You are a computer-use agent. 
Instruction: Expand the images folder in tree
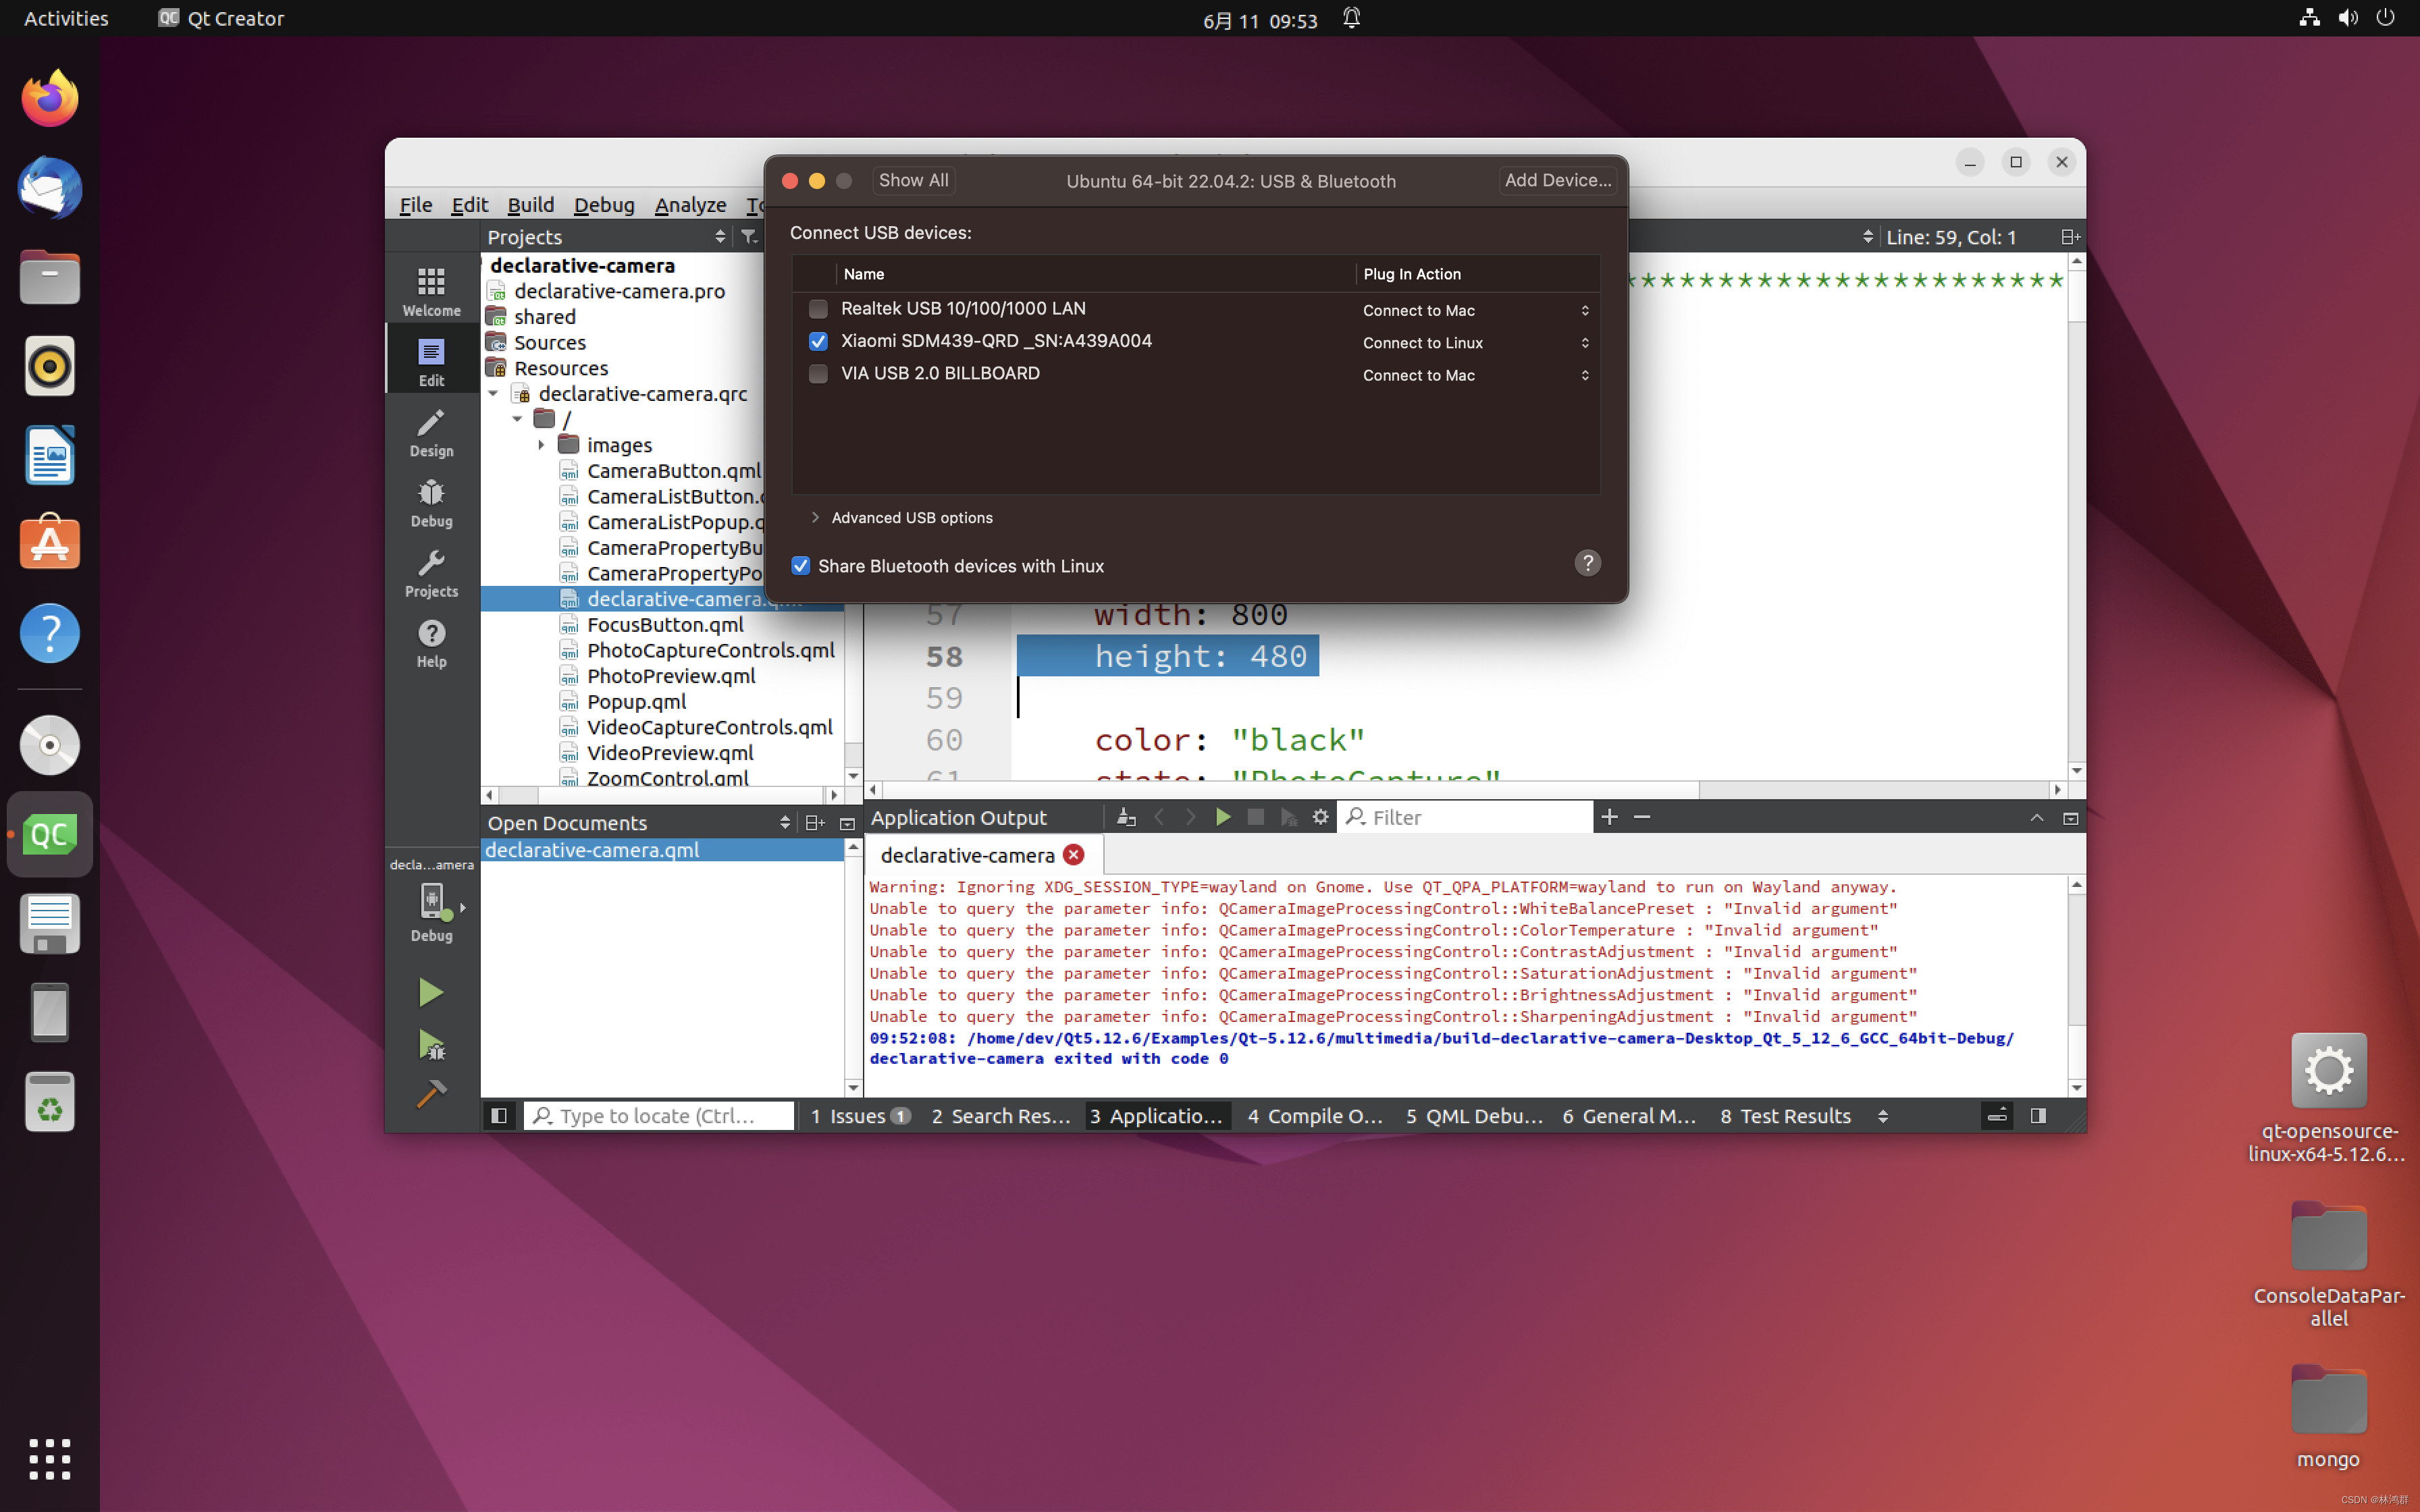(x=541, y=445)
